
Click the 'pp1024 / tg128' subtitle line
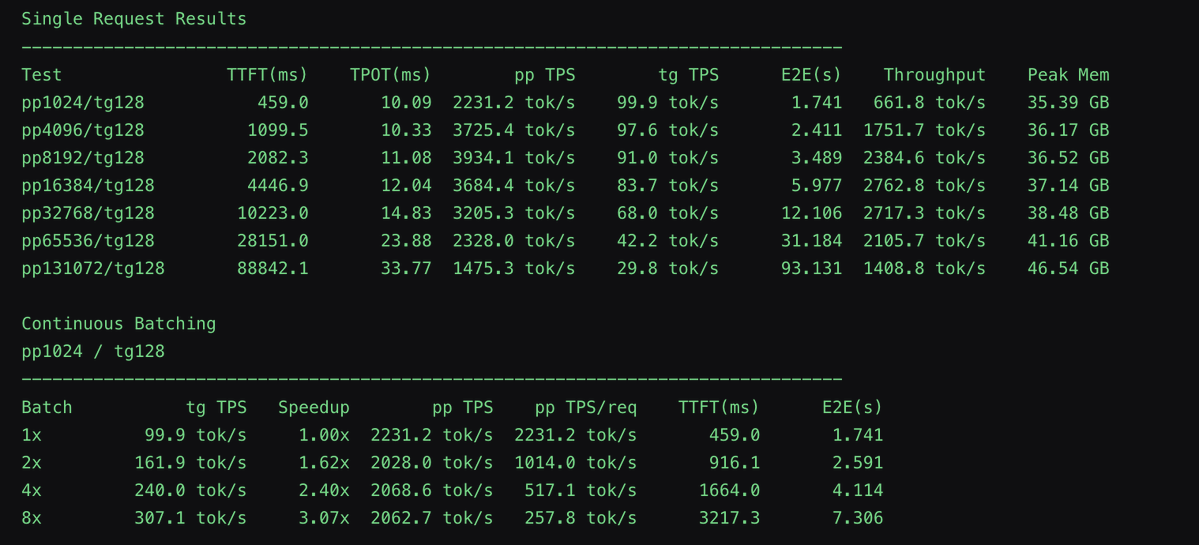tap(93, 352)
